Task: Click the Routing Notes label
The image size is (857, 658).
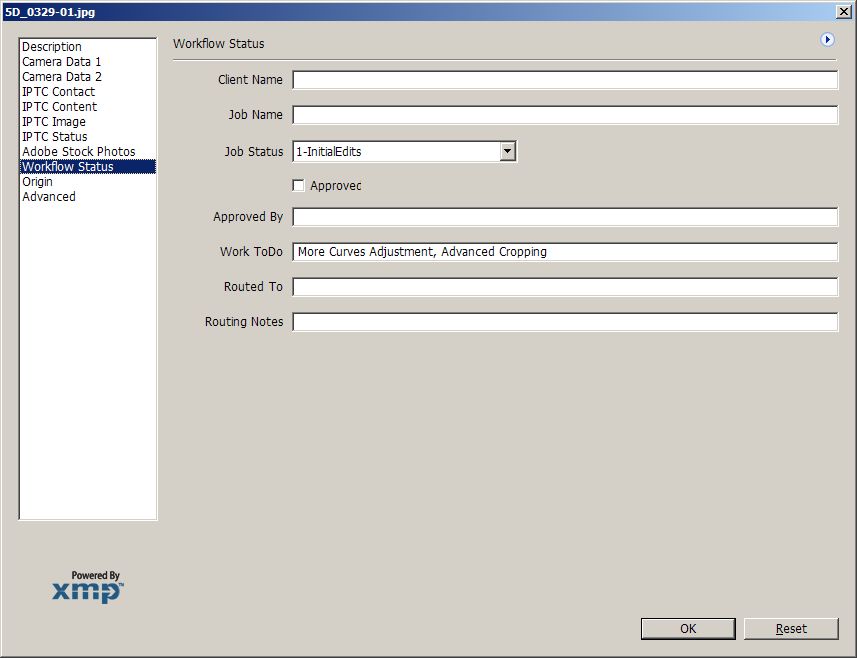Action: [x=244, y=322]
